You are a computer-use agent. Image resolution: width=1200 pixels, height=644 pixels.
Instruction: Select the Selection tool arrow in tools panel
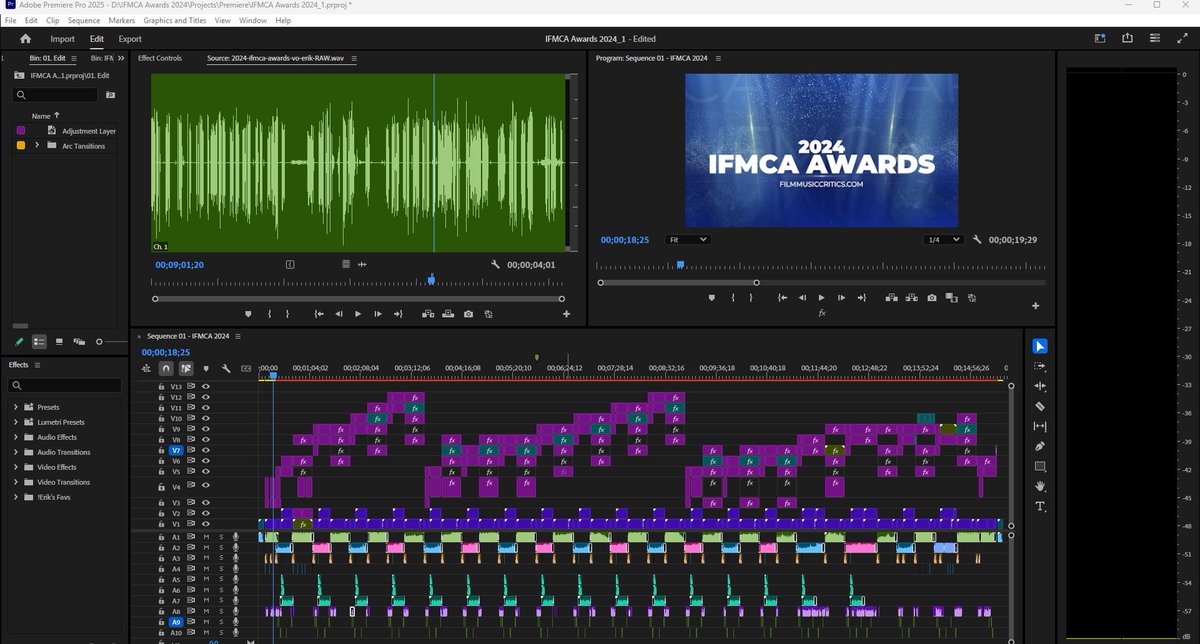(1040, 346)
